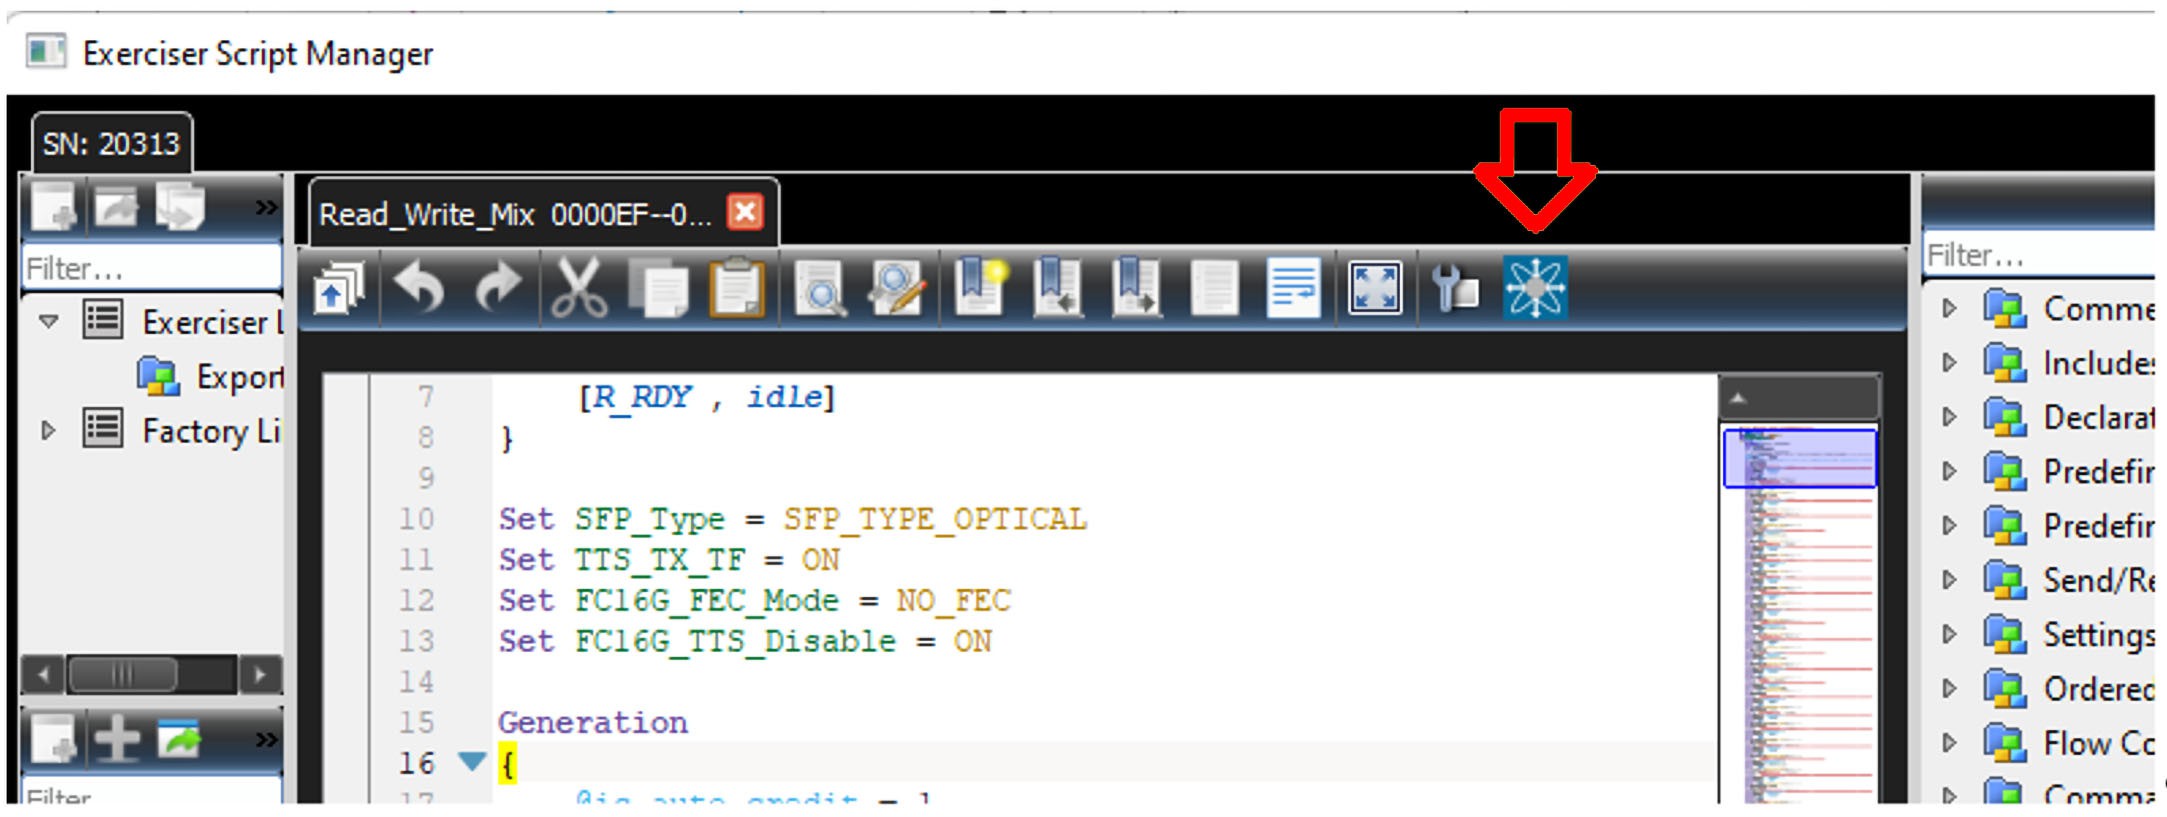Click the Paste clipboard icon
2167x817 pixels.
tap(738, 288)
